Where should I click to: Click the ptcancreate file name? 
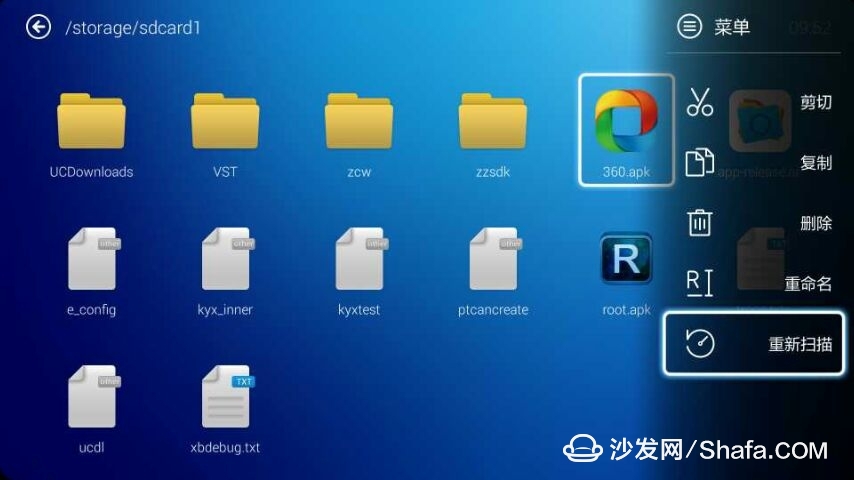(493, 310)
